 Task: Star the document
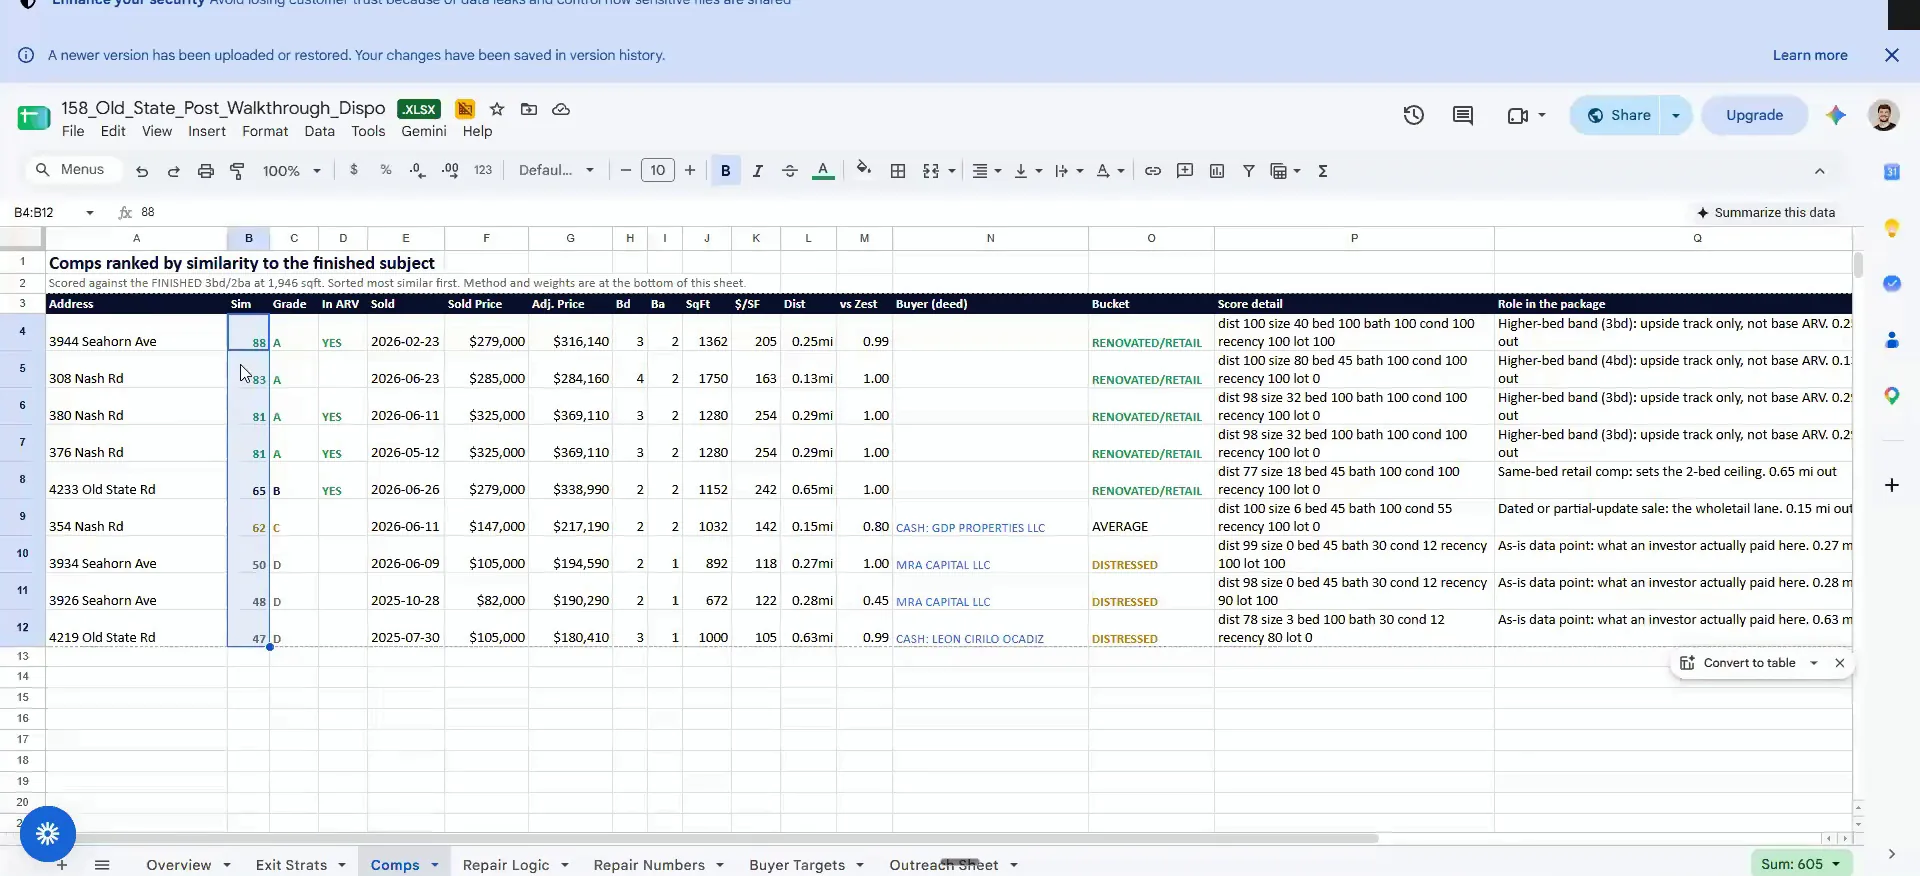(497, 109)
